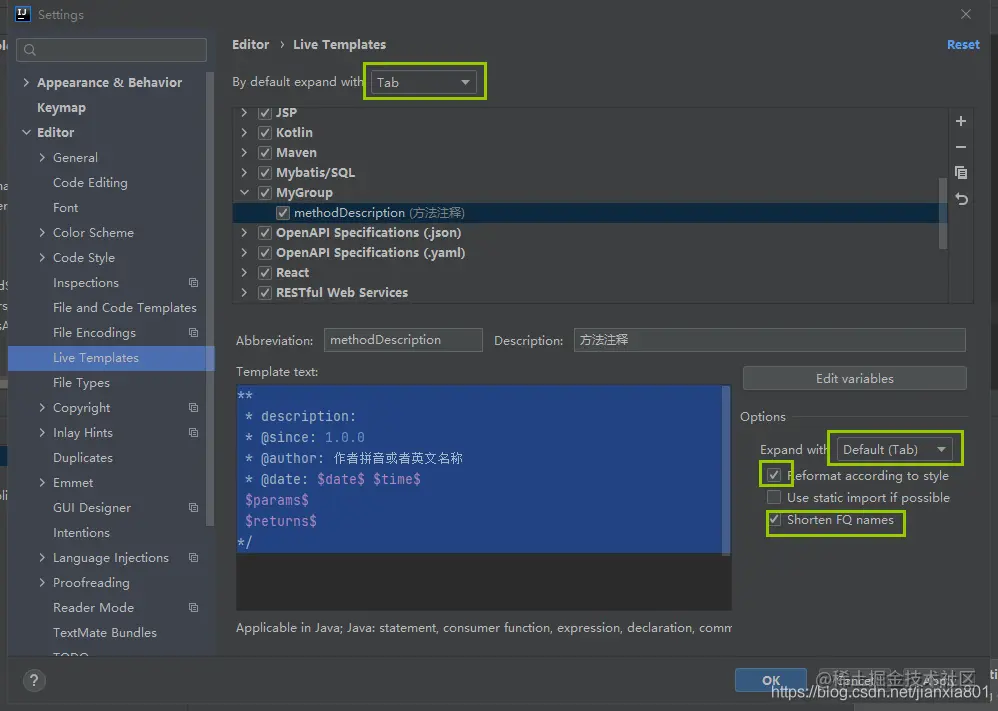Click the Description input field
Image resolution: width=998 pixels, height=711 pixels.
point(770,340)
